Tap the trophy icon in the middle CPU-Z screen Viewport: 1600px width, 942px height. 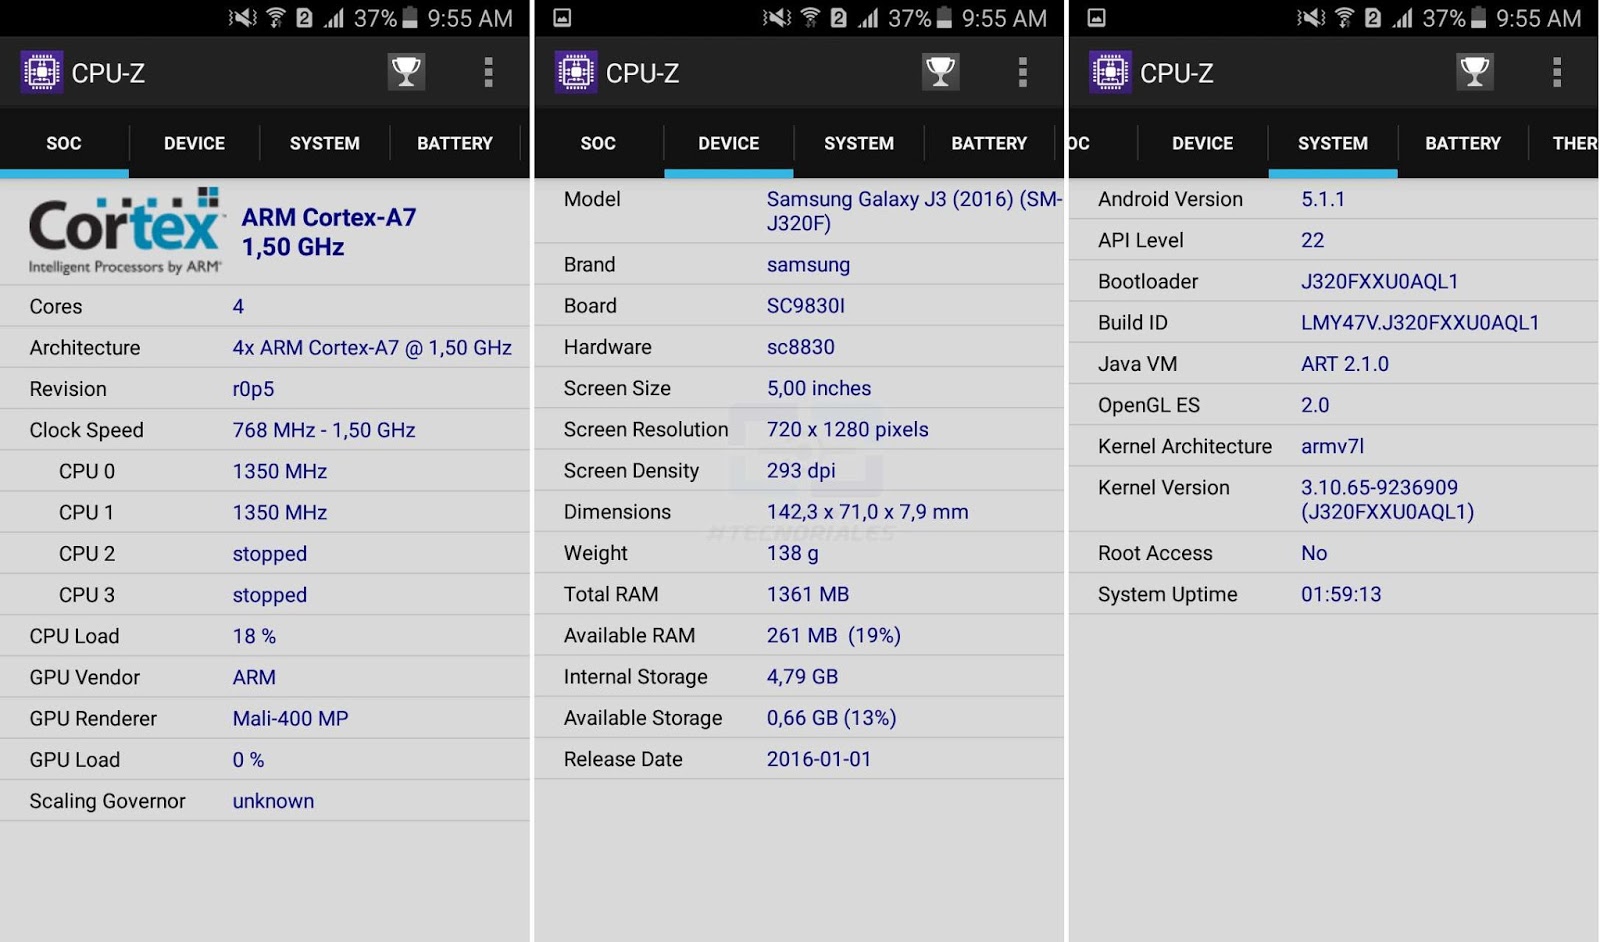pyautogui.click(x=940, y=72)
